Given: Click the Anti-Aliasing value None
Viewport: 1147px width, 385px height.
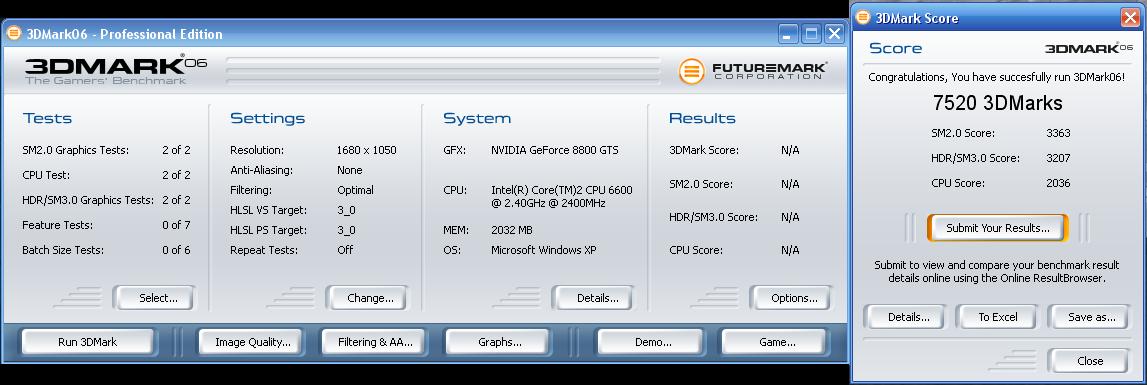Looking at the screenshot, I should tap(350, 170).
